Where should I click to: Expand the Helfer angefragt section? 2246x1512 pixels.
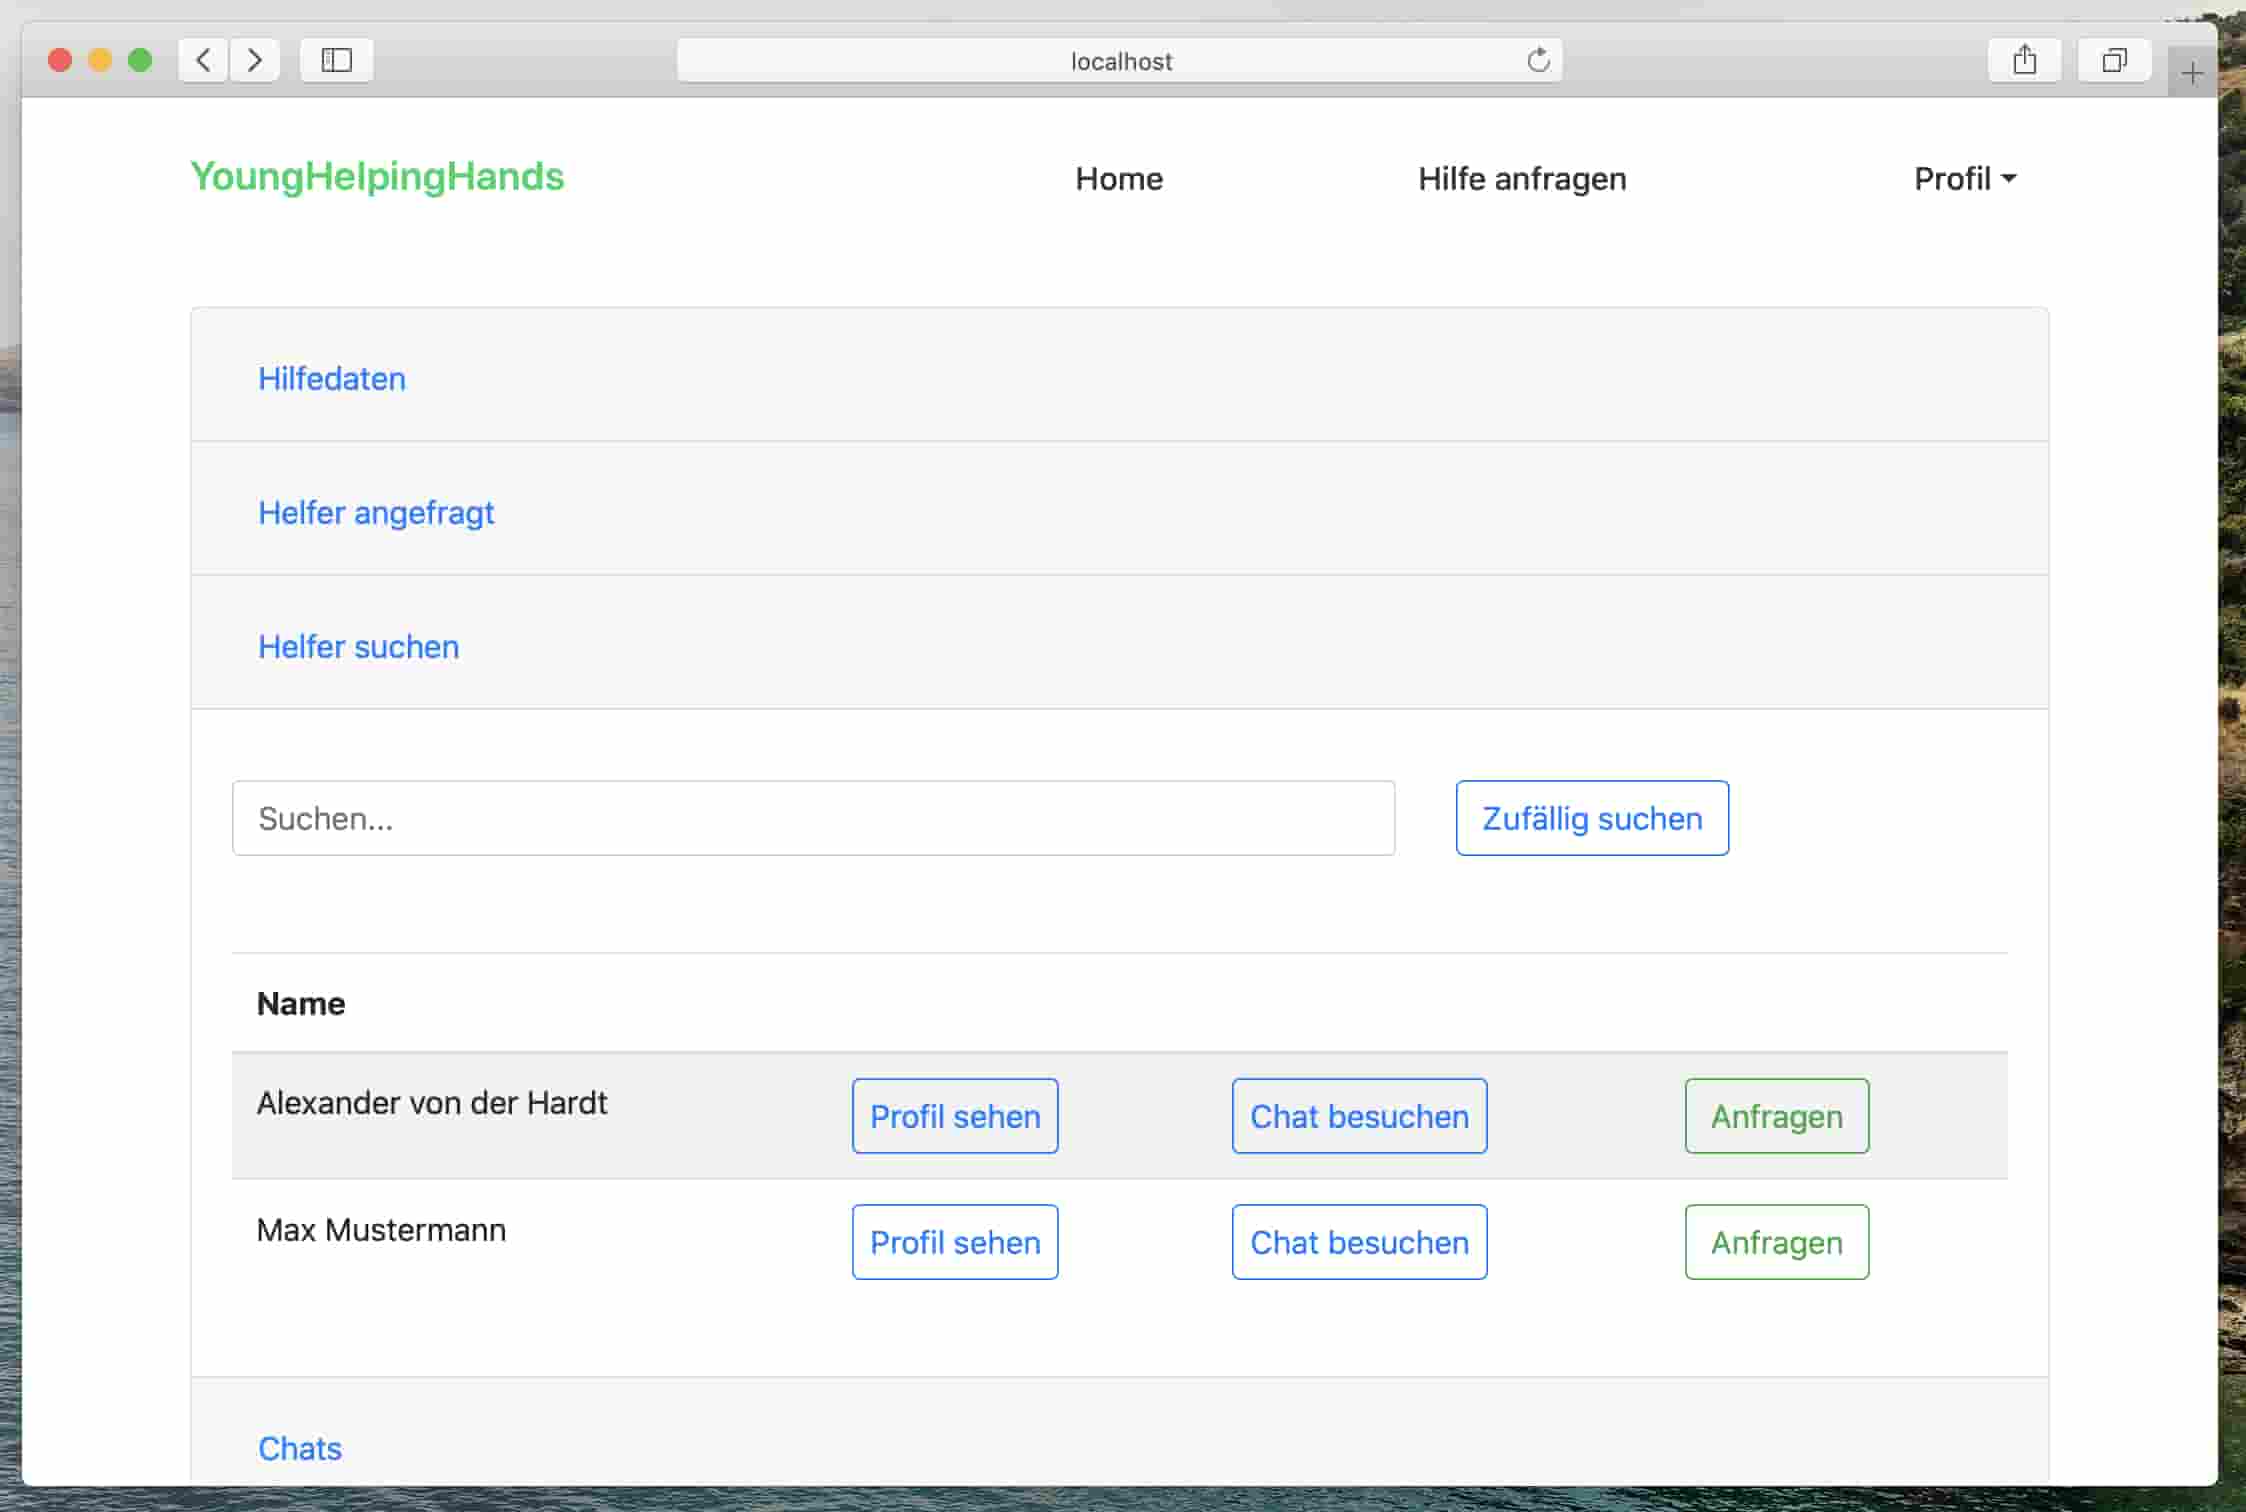[375, 512]
